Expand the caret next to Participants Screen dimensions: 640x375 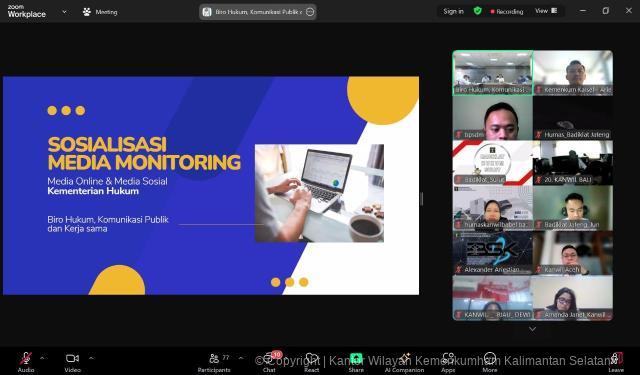(241, 358)
